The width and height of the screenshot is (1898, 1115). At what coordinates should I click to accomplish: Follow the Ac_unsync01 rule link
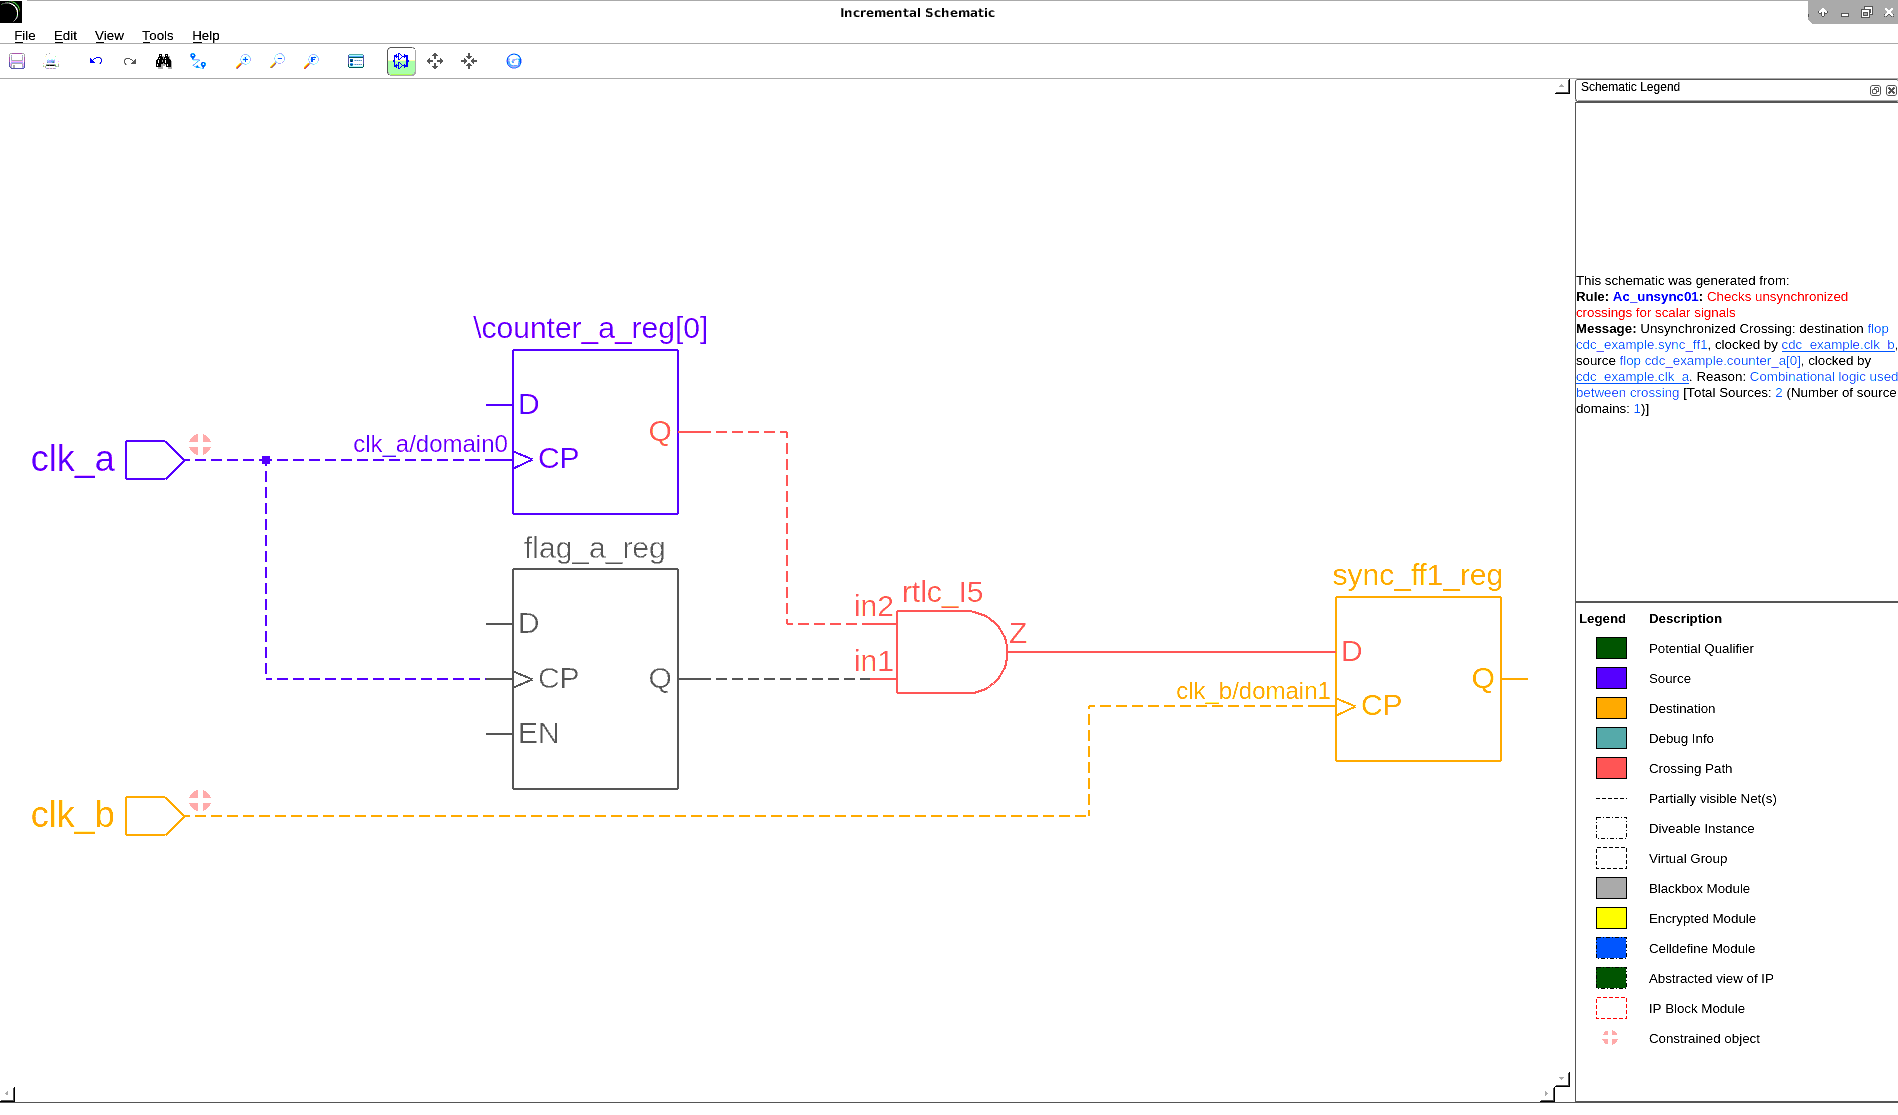click(x=1657, y=297)
